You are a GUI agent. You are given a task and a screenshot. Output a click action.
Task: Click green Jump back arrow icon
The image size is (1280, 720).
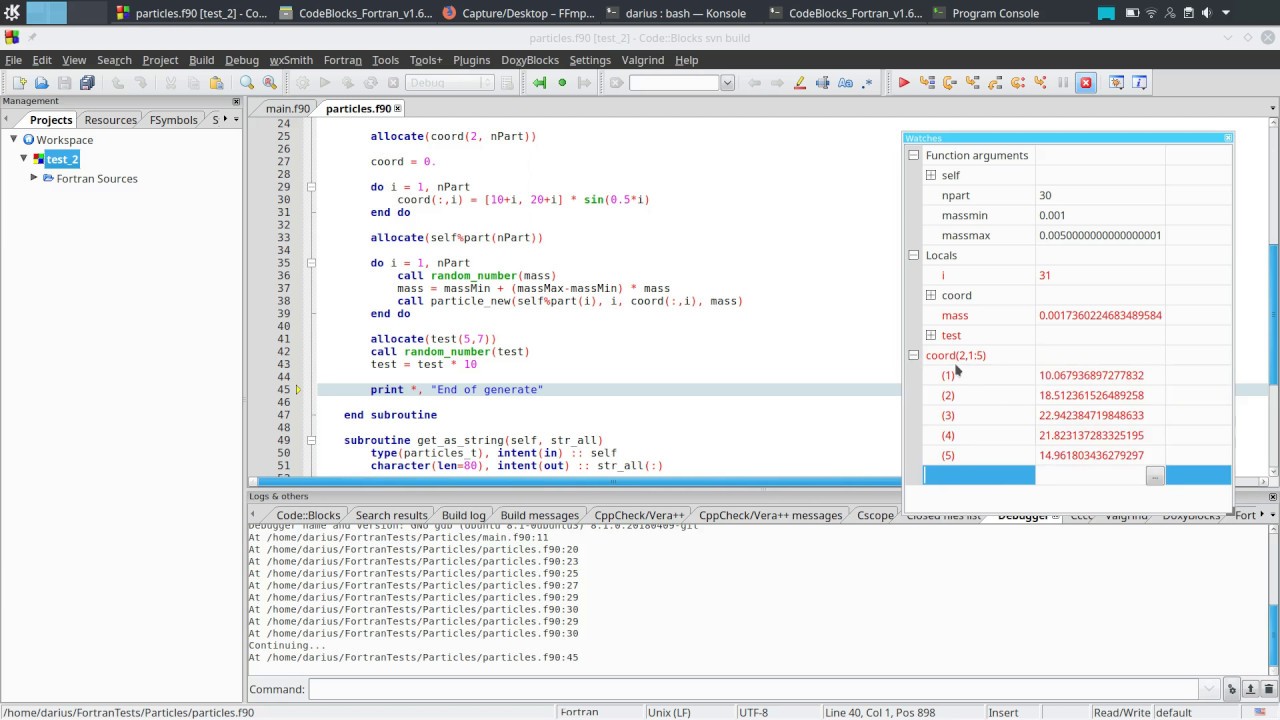pyautogui.click(x=540, y=83)
